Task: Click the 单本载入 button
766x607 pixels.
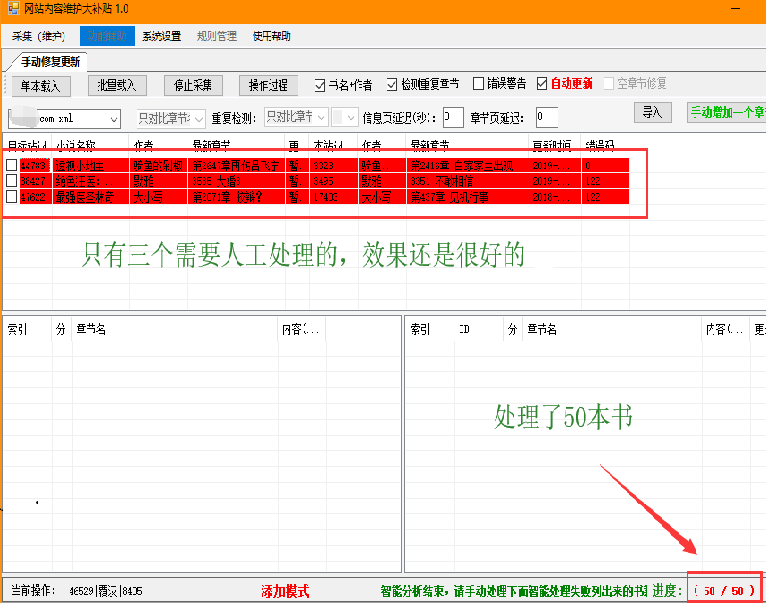Action: pyautogui.click(x=41, y=85)
